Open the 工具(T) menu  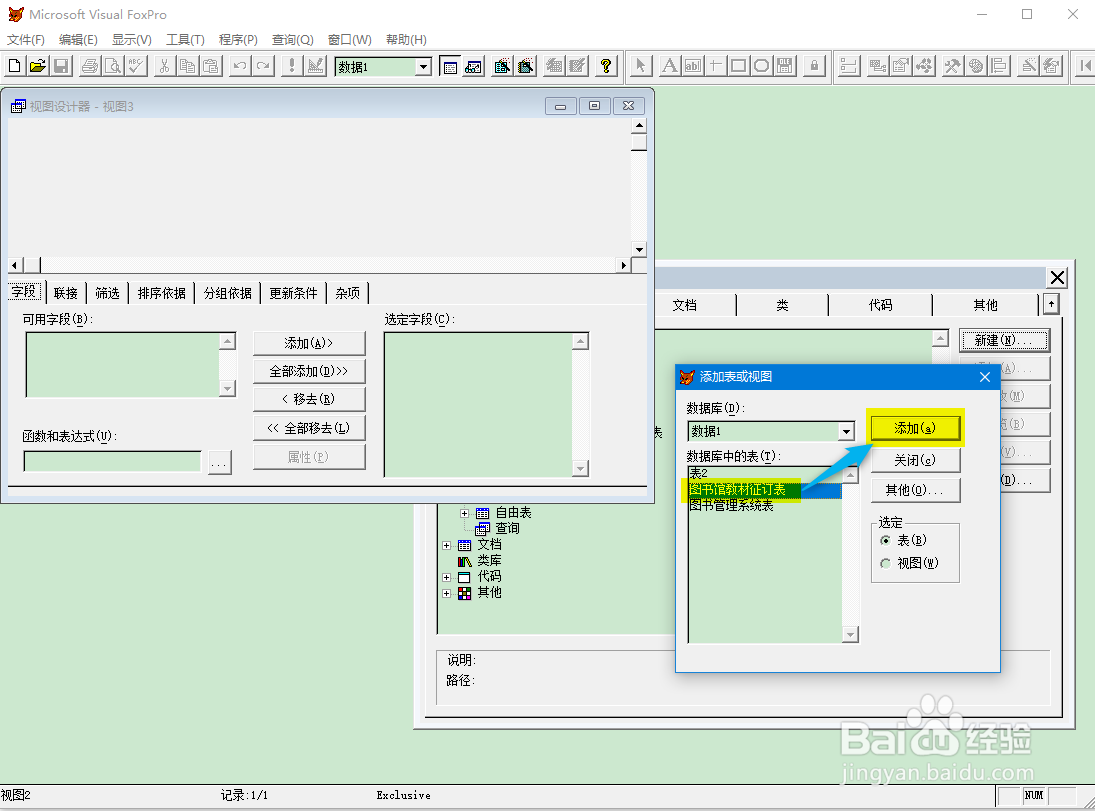coord(185,40)
